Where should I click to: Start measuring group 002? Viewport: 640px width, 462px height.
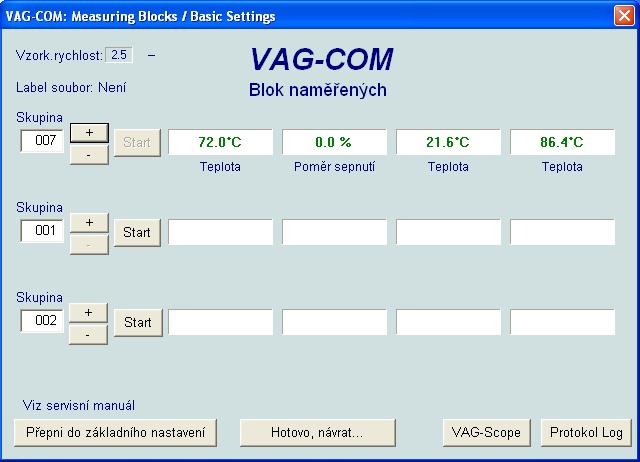(x=138, y=322)
